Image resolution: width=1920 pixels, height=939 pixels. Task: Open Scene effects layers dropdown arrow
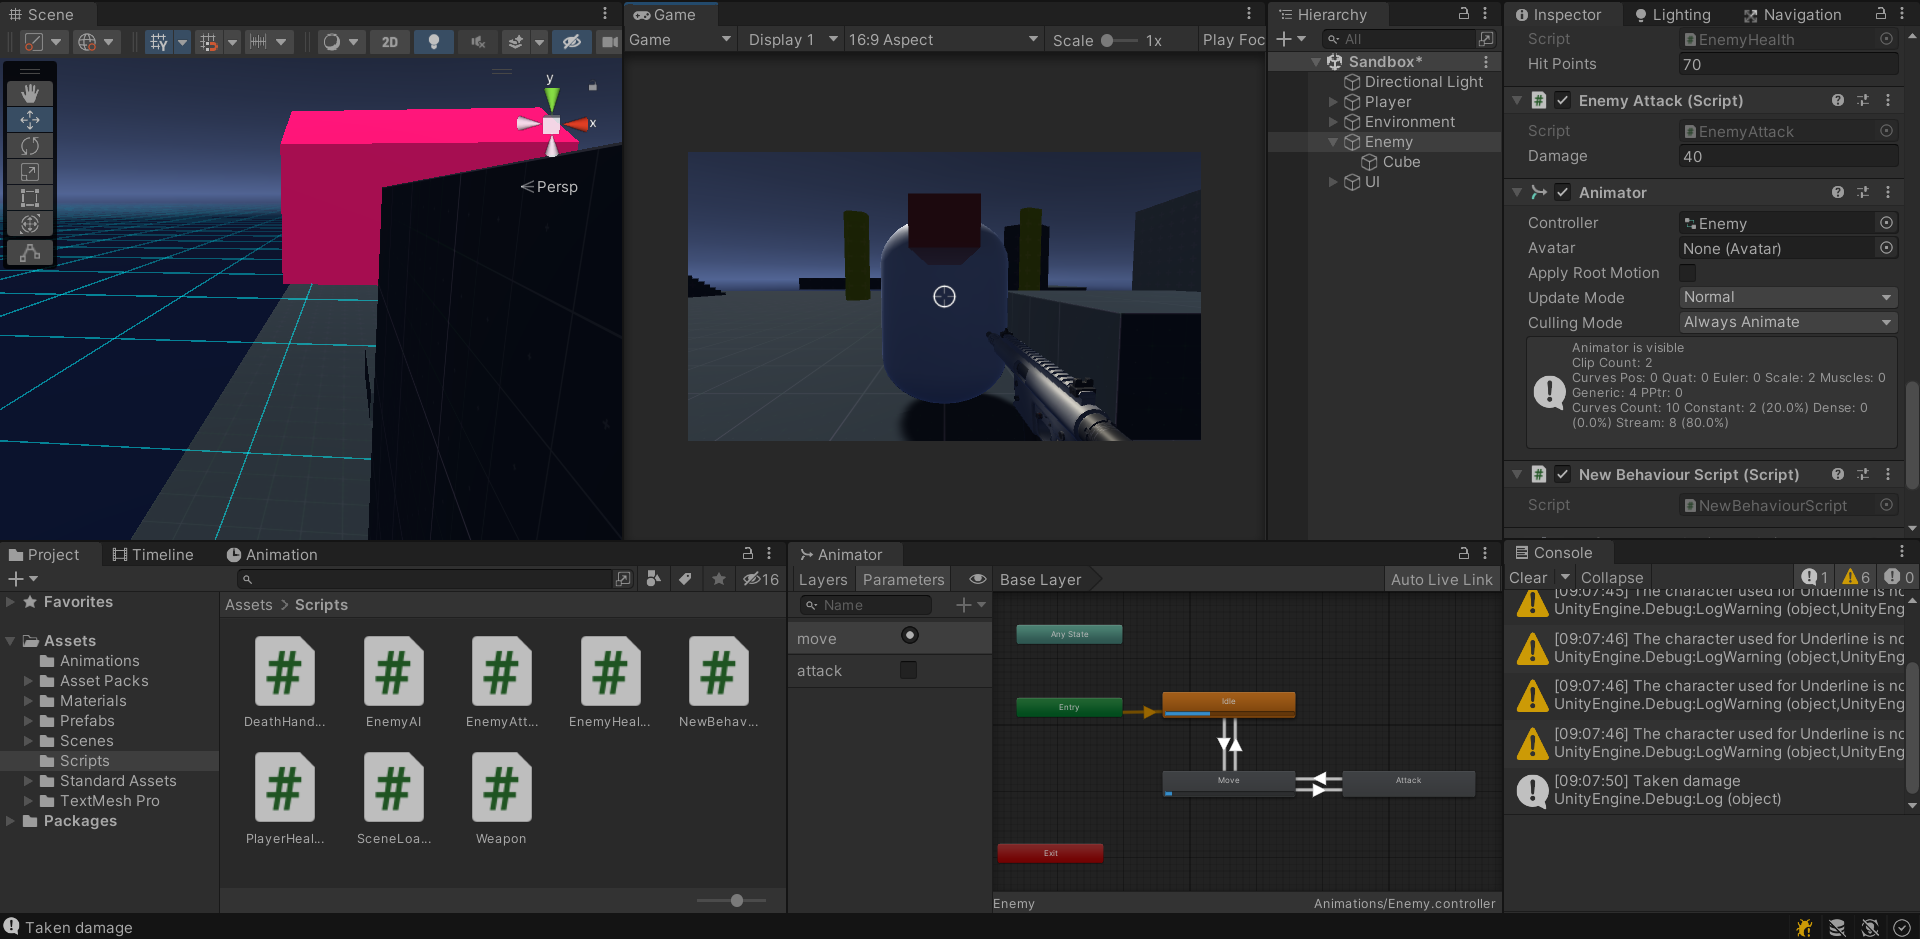click(x=539, y=41)
